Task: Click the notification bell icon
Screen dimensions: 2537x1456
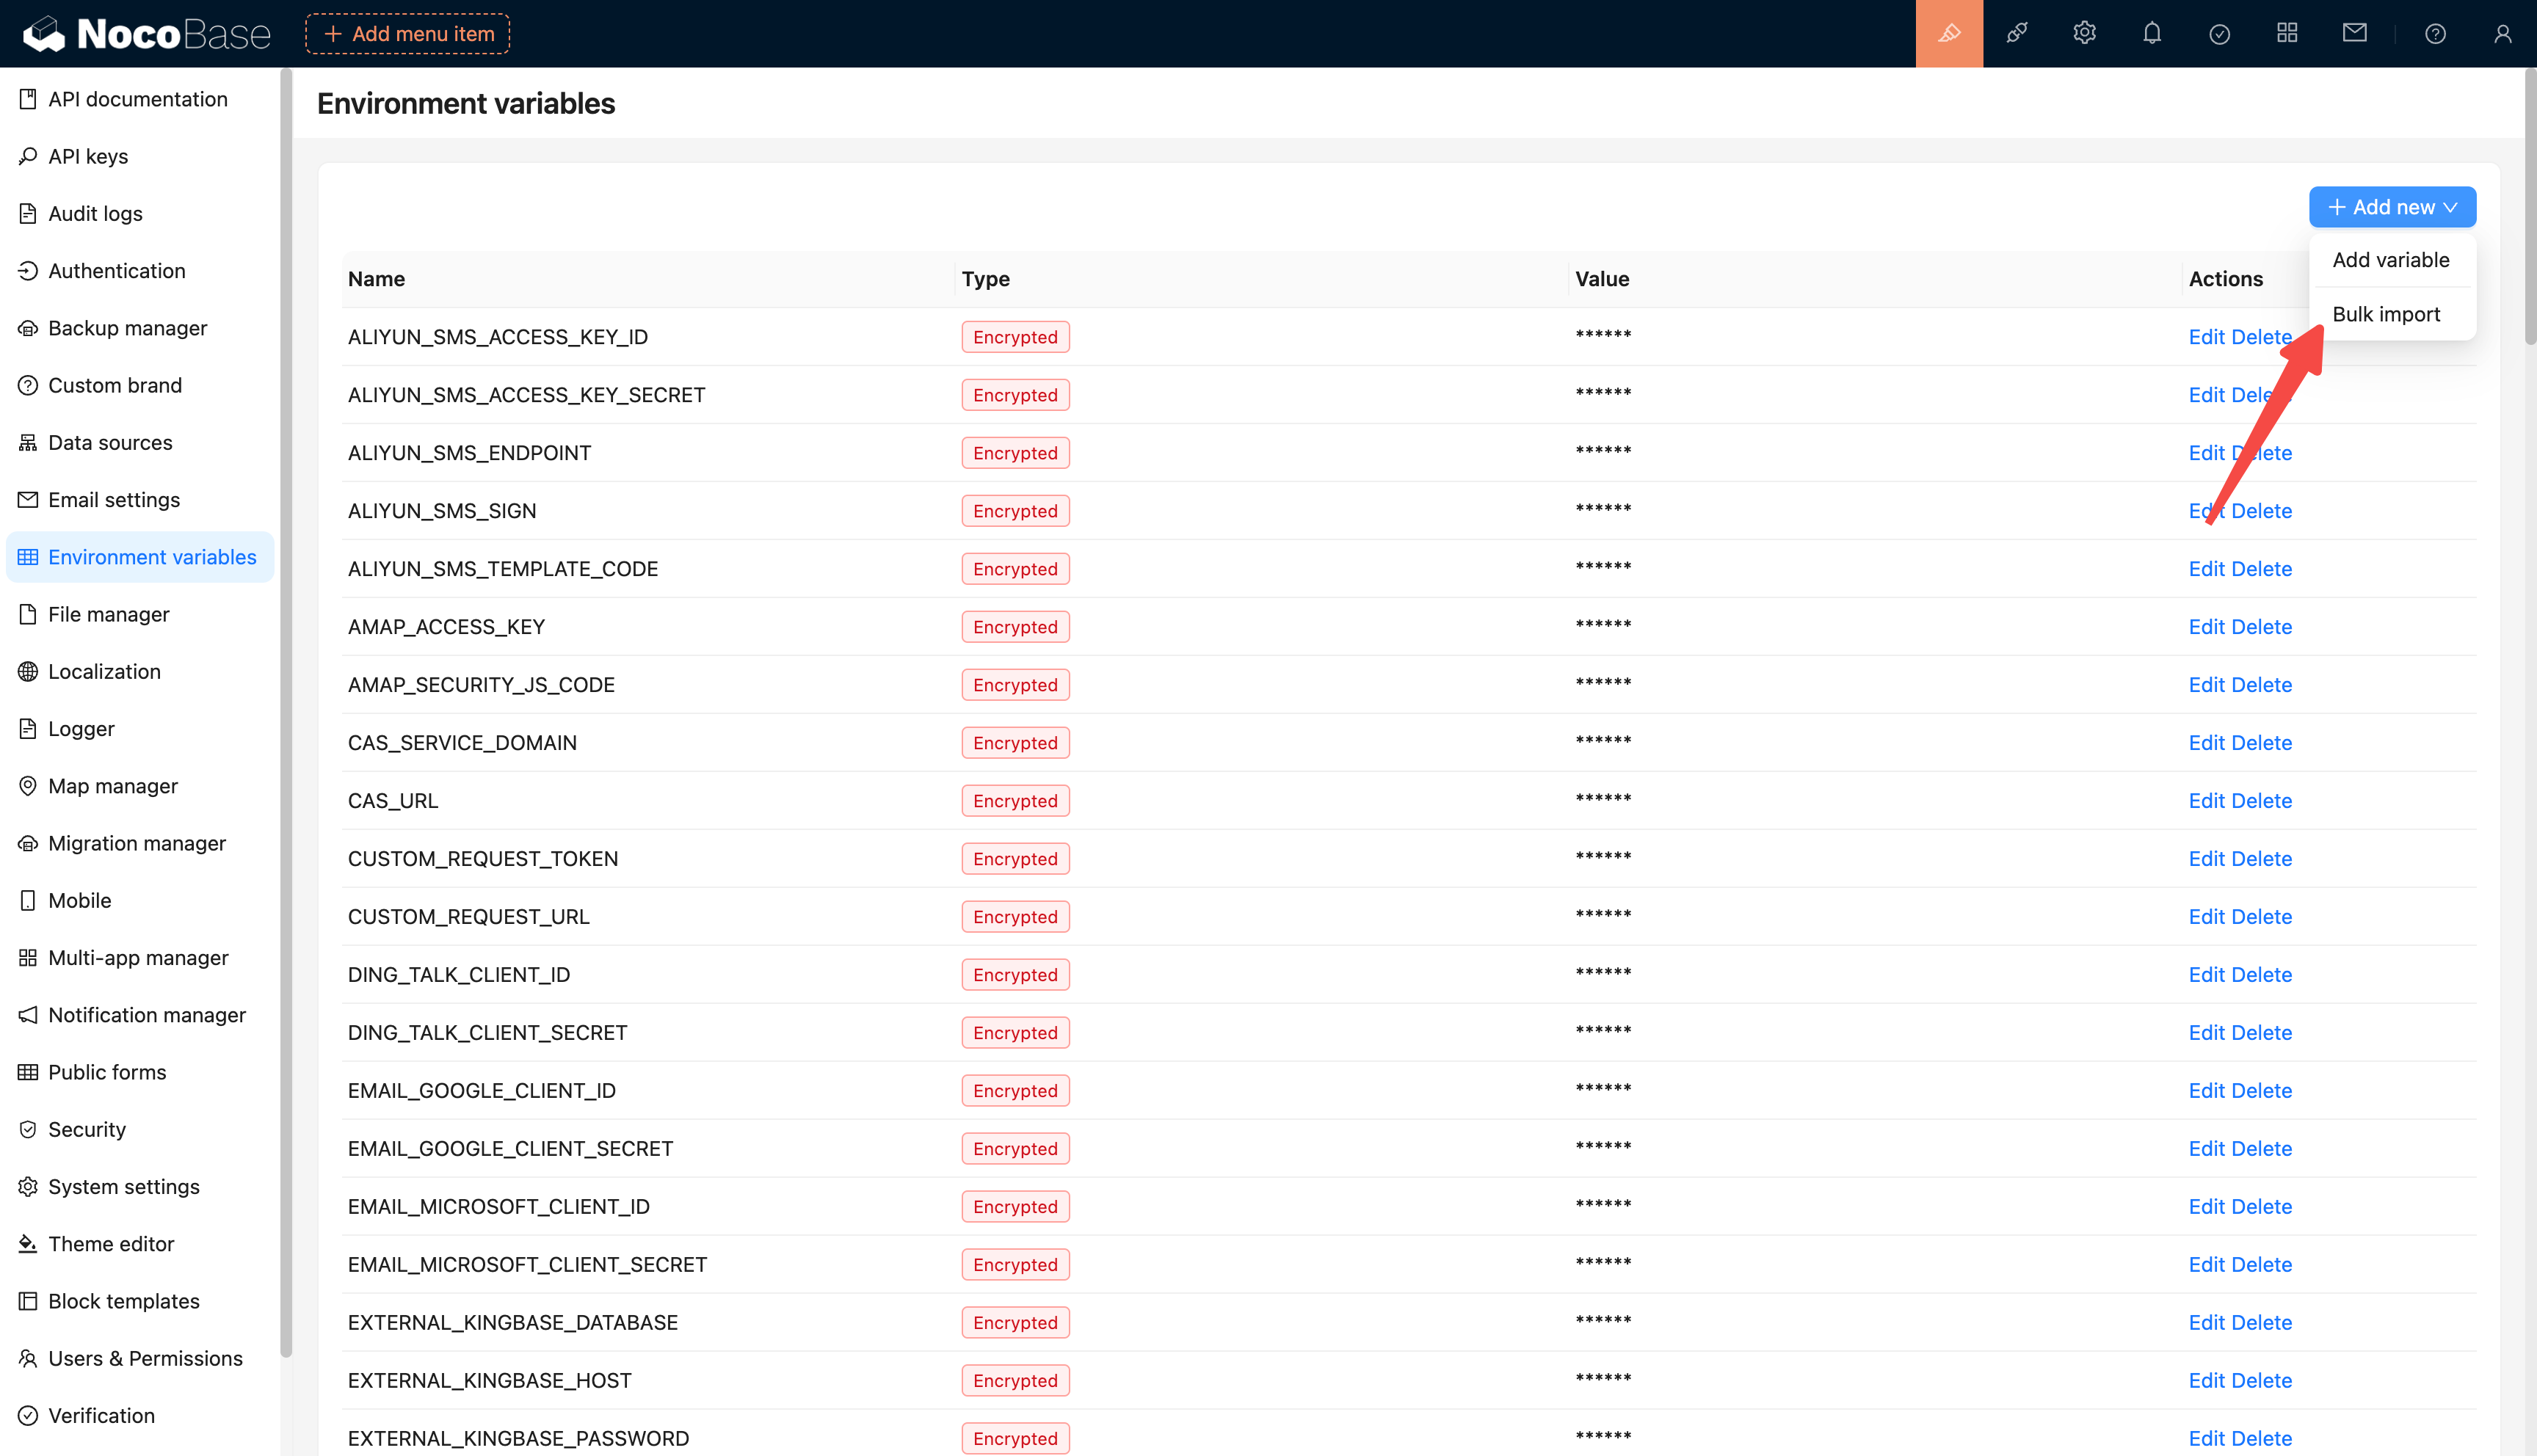Action: 2152,34
